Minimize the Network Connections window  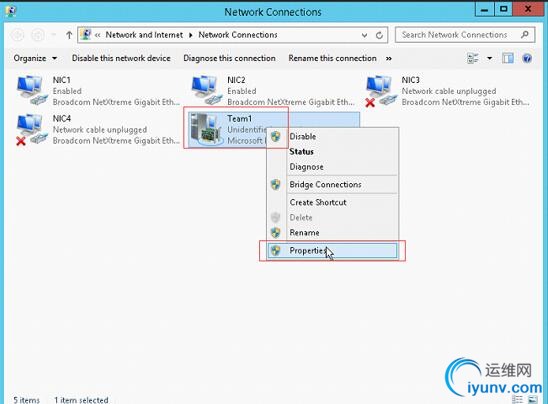[x=484, y=10]
